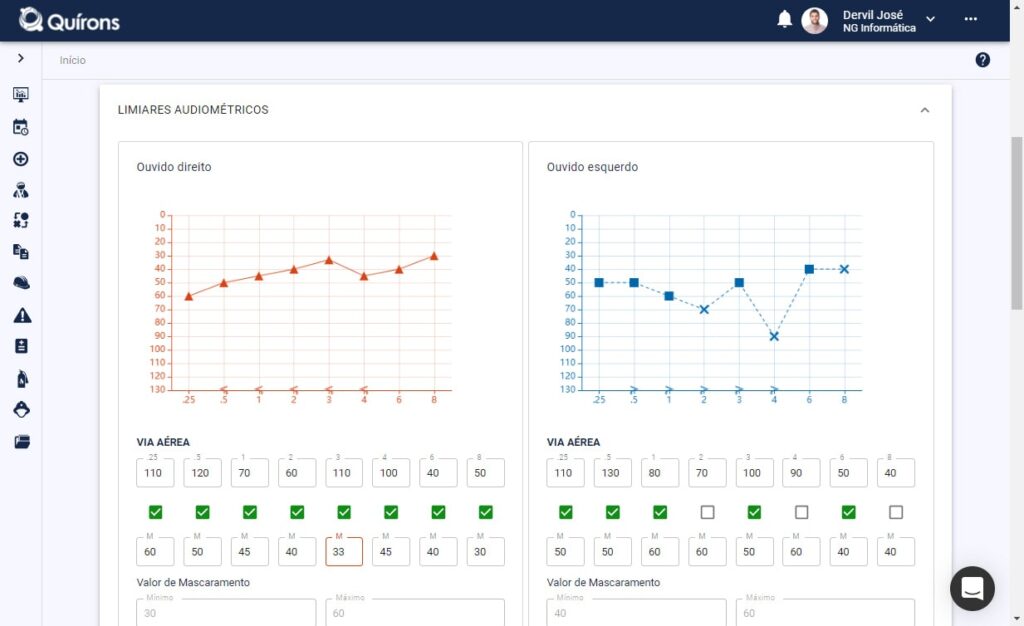Click 'NG Informática' company text
This screenshot has width=1024, height=626.
tap(879, 28)
